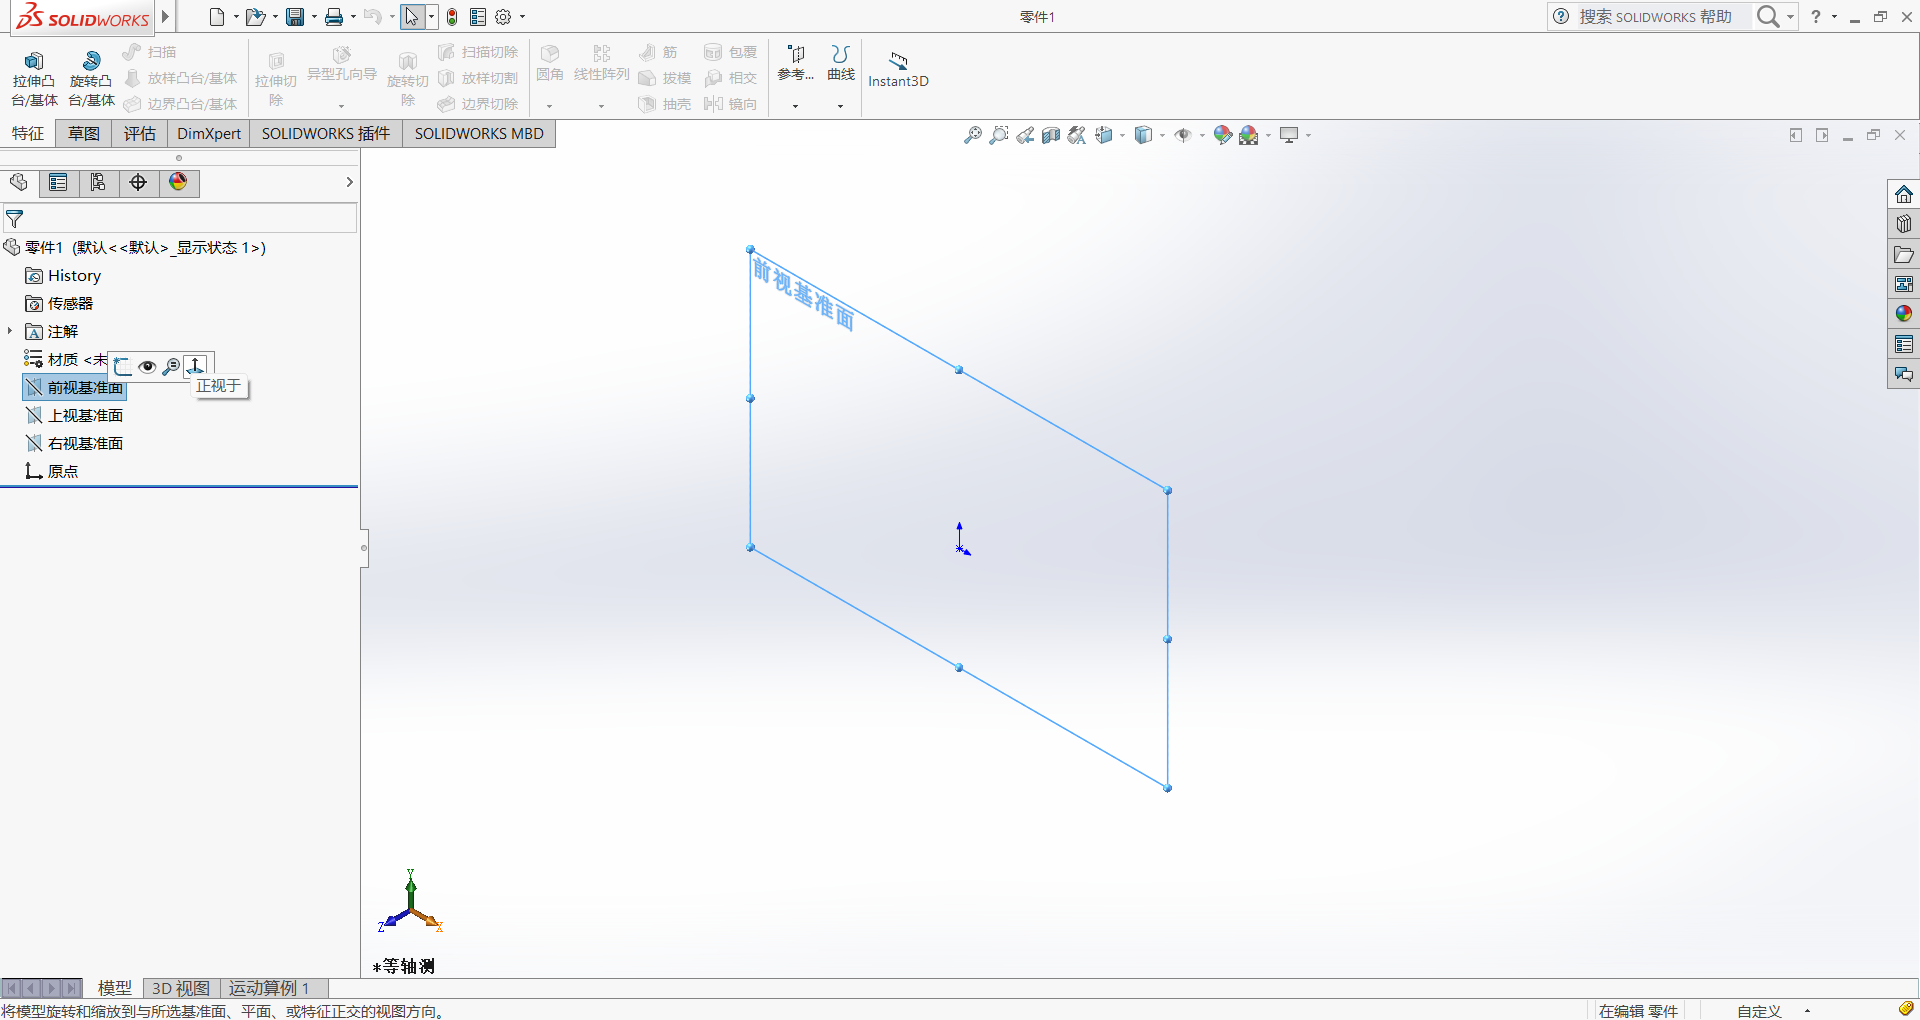Image resolution: width=1920 pixels, height=1020 pixels.
Task: Open the PropertyManager tab
Action: 58,183
